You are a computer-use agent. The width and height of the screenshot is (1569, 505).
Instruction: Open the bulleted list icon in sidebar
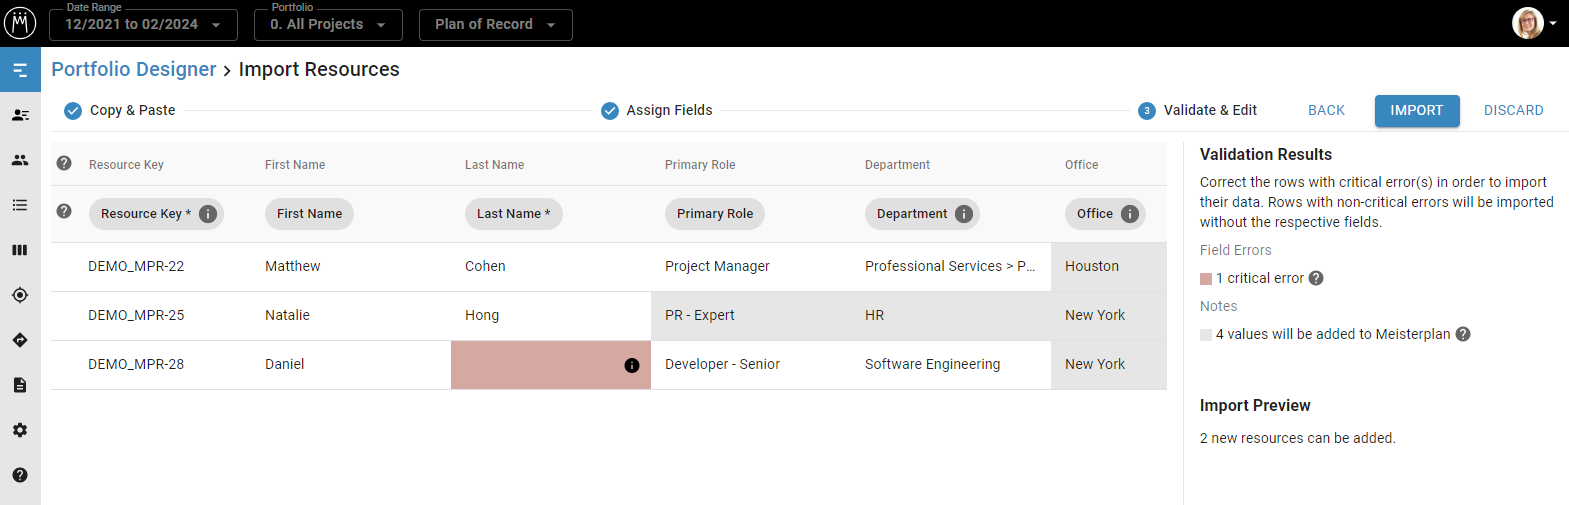point(20,205)
